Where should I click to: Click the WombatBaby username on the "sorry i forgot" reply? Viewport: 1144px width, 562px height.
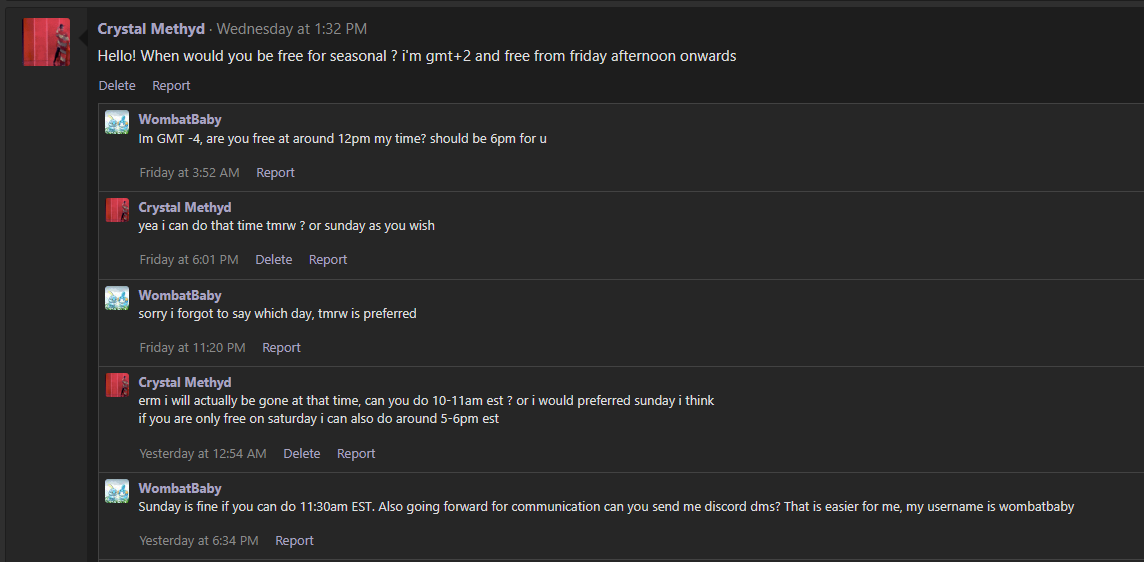click(180, 296)
